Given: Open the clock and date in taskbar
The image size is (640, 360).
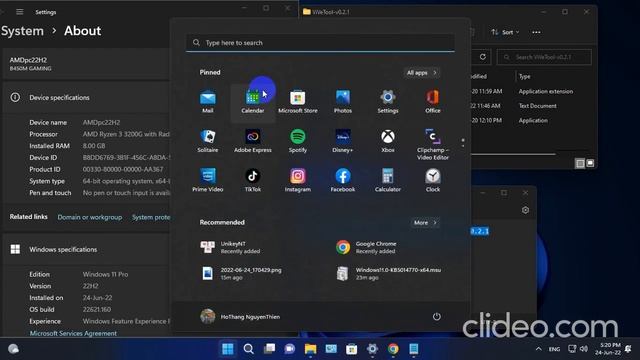Looking at the screenshot, I should pyautogui.click(x=608, y=349).
